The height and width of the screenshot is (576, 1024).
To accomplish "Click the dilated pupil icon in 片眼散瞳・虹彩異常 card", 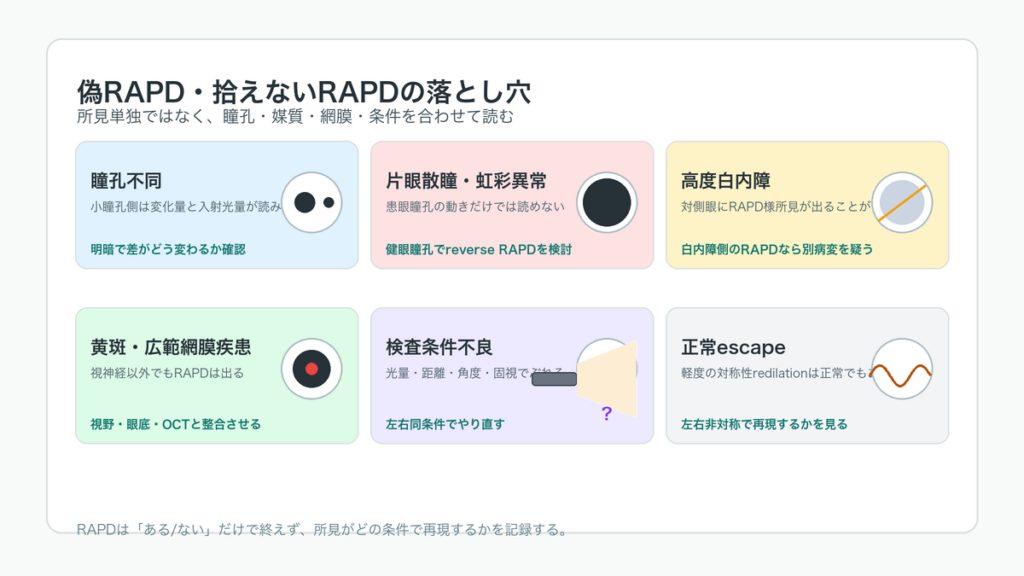I will (607, 202).
